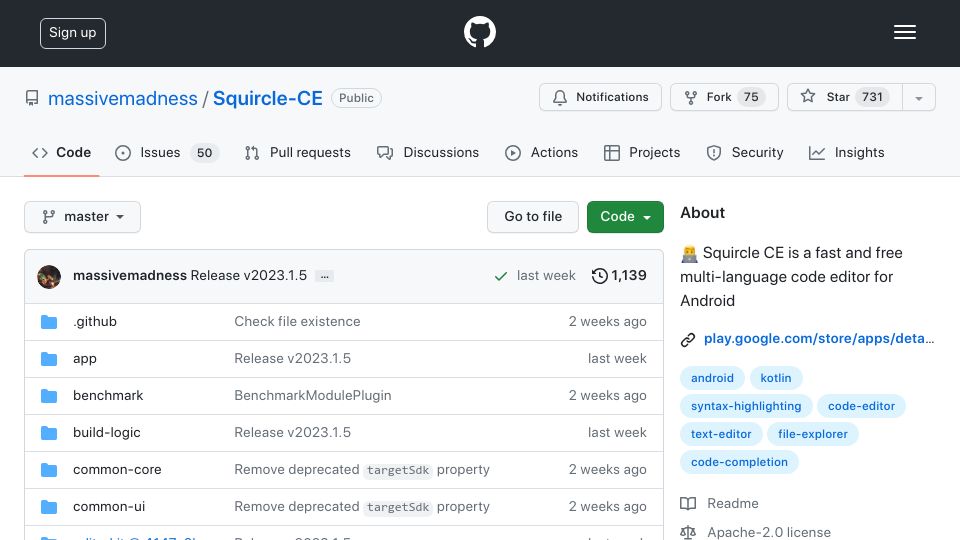Select the file-explorer topic tag

pyautogui.click(x=812, y=434)
